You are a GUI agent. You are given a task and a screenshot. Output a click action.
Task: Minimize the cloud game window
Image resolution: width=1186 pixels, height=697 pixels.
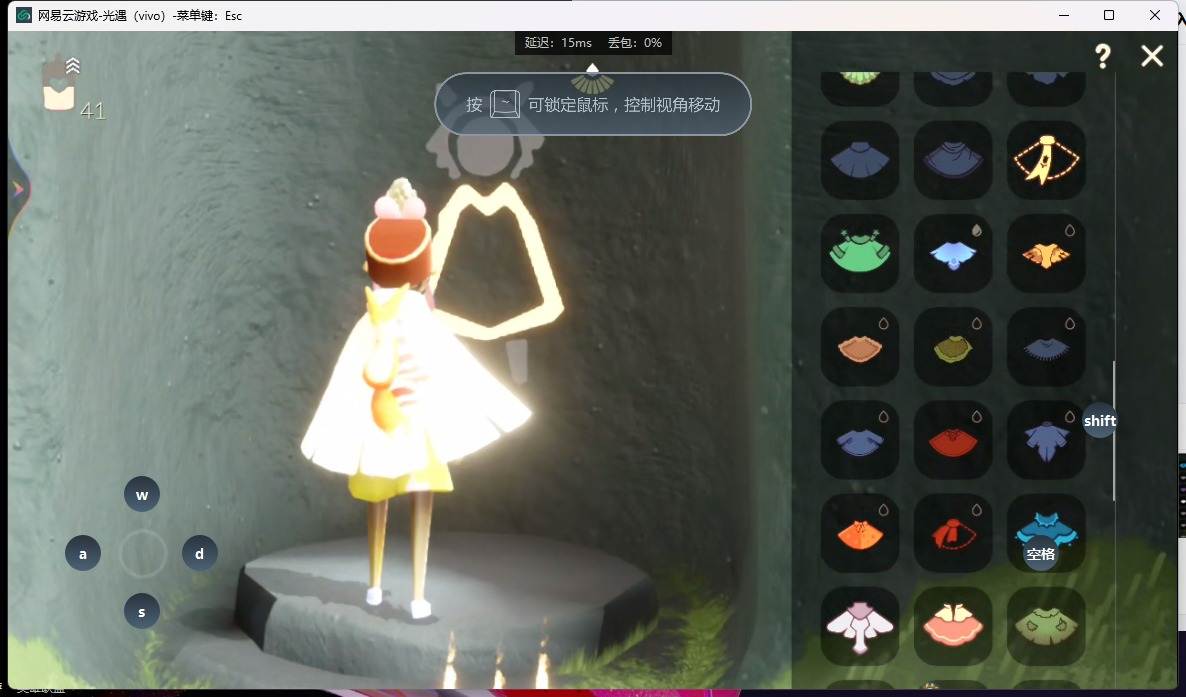tap(1064, 15)
